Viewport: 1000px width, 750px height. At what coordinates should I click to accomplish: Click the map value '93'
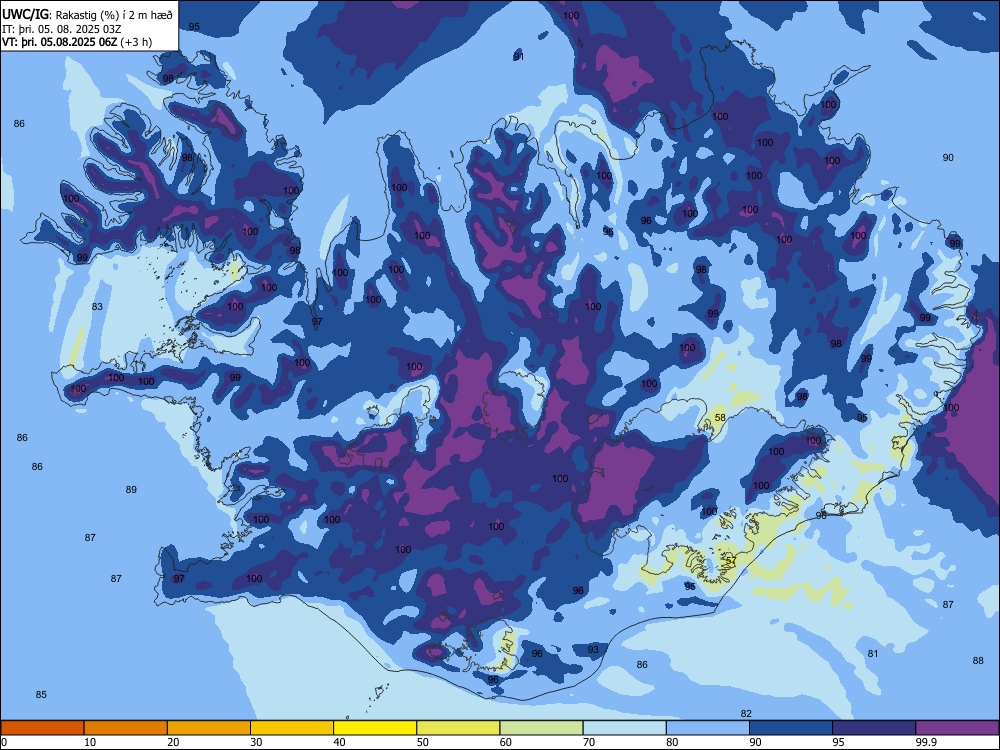[593, 649]
